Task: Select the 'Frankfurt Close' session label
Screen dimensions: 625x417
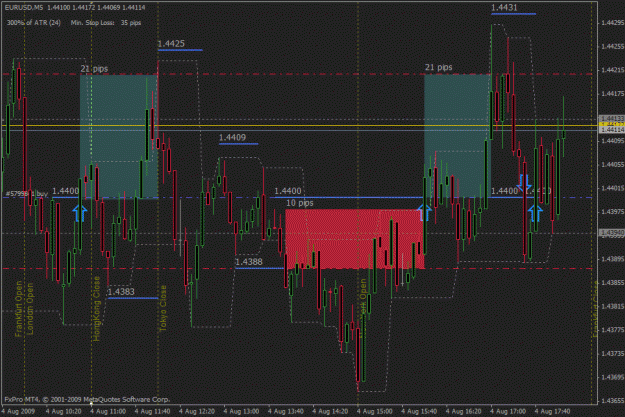Action: [596, 309]
